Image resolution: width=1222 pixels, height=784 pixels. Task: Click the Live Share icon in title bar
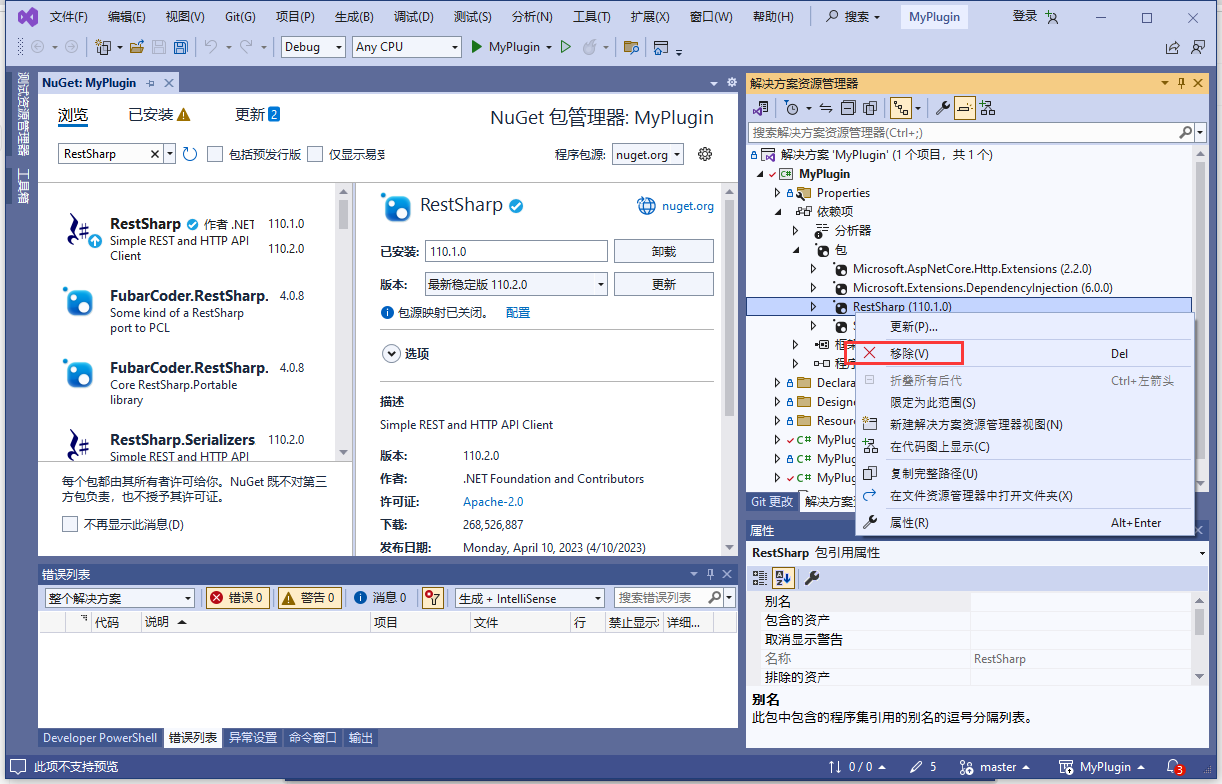point(1173,47)
